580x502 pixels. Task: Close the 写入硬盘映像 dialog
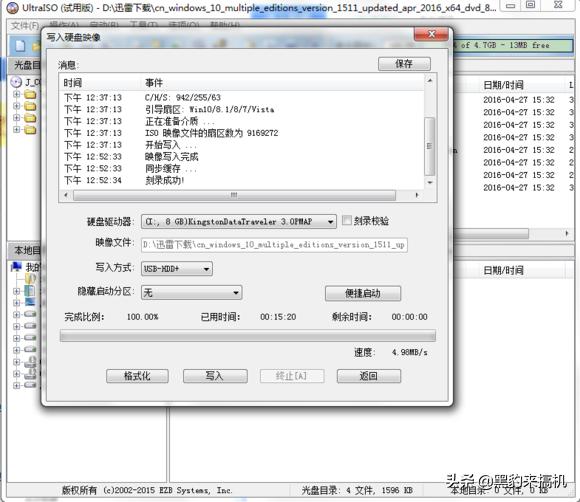(431, 34)
